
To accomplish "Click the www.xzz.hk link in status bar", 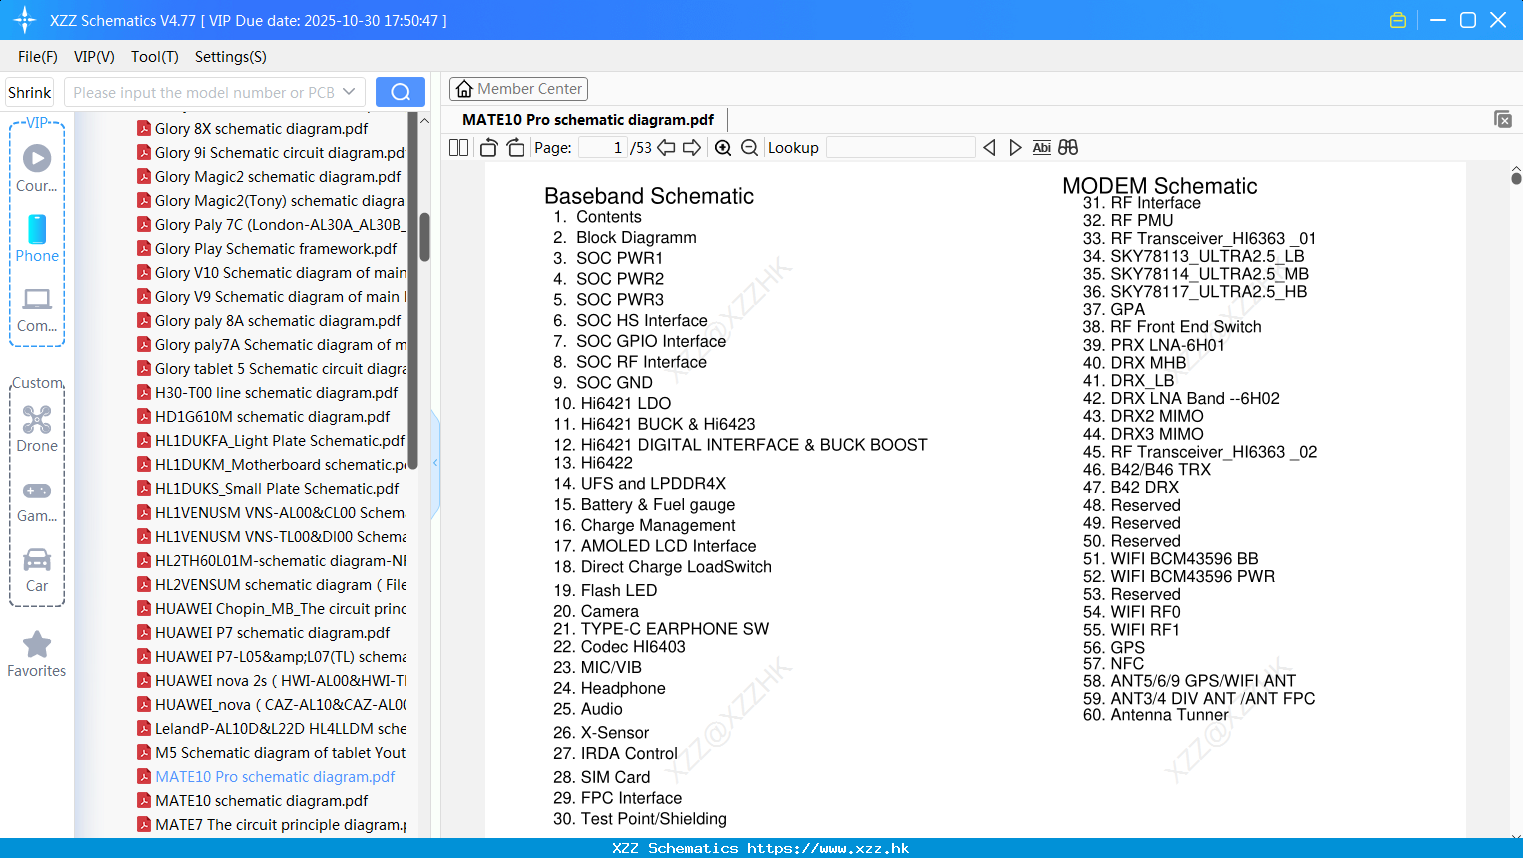I will coord(828,848).
